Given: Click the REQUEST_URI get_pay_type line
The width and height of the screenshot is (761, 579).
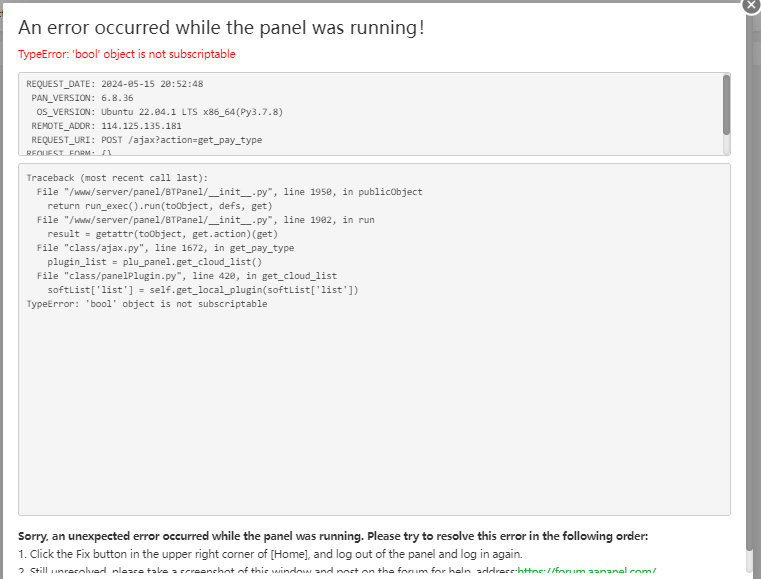Looking at the screenshot, I should 146,140.
